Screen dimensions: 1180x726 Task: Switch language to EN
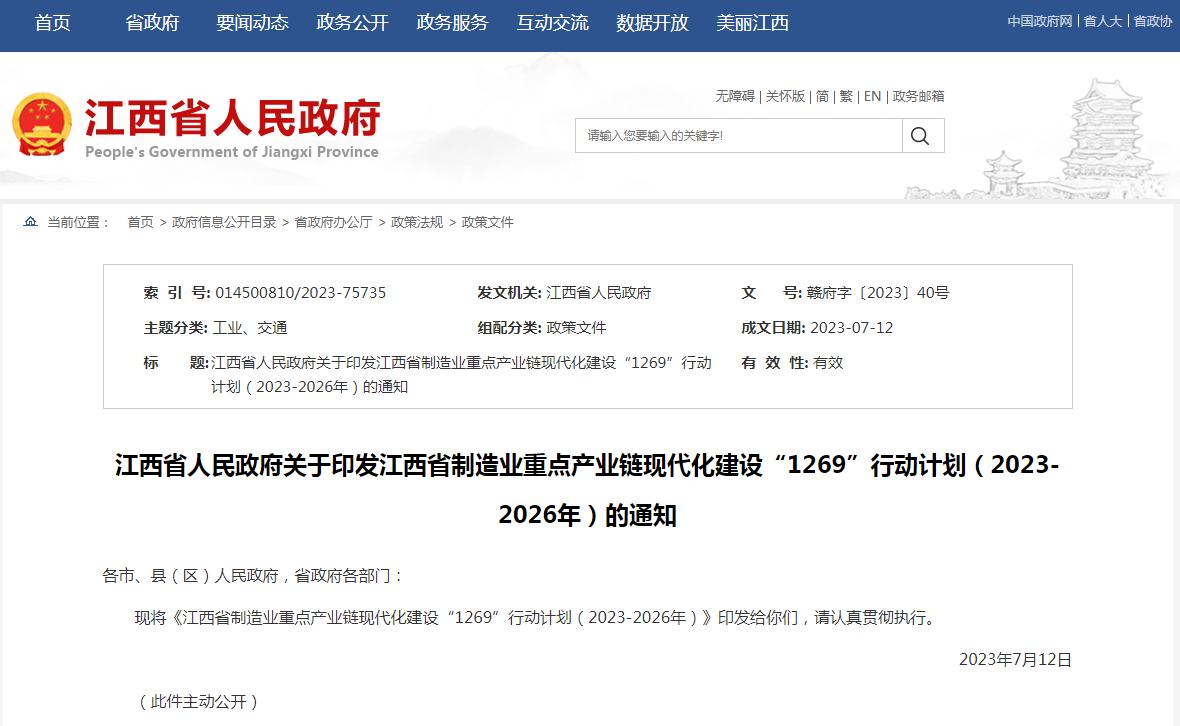(872, 96)
